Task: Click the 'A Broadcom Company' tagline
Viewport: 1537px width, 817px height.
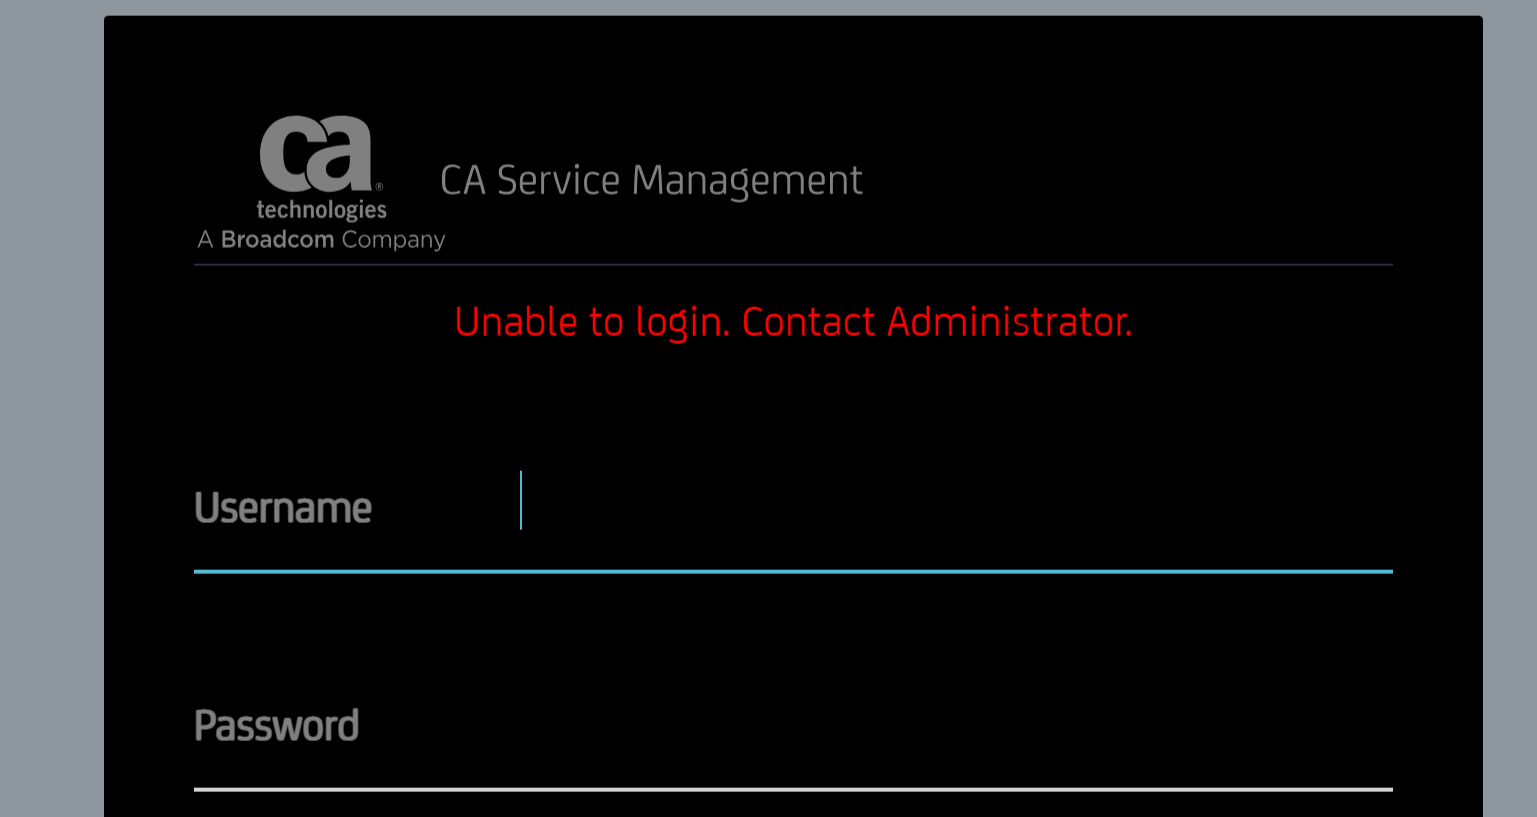Action: pyautogui.click(x=321, y=240)
